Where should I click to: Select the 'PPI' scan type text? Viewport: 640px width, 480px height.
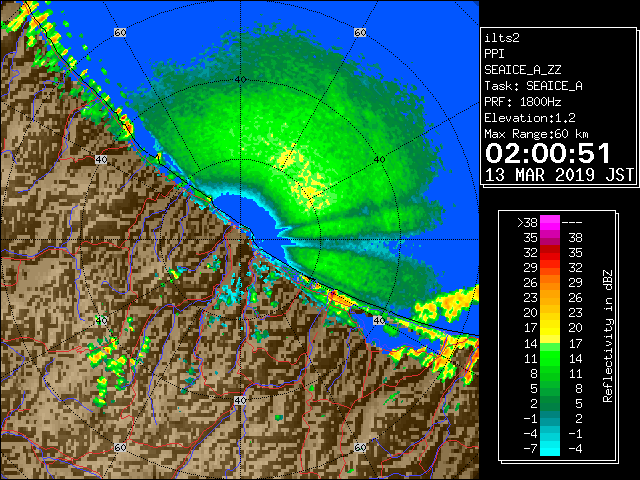coord(494,54)
